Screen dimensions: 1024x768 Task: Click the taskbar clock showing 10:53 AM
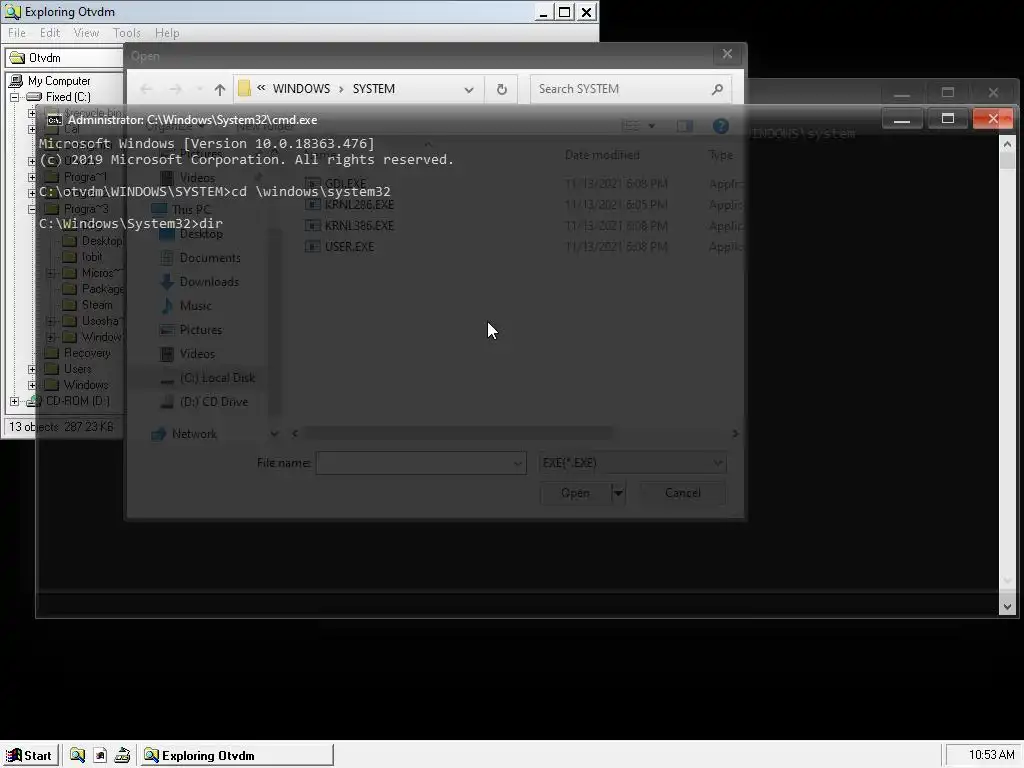[991, 755]
